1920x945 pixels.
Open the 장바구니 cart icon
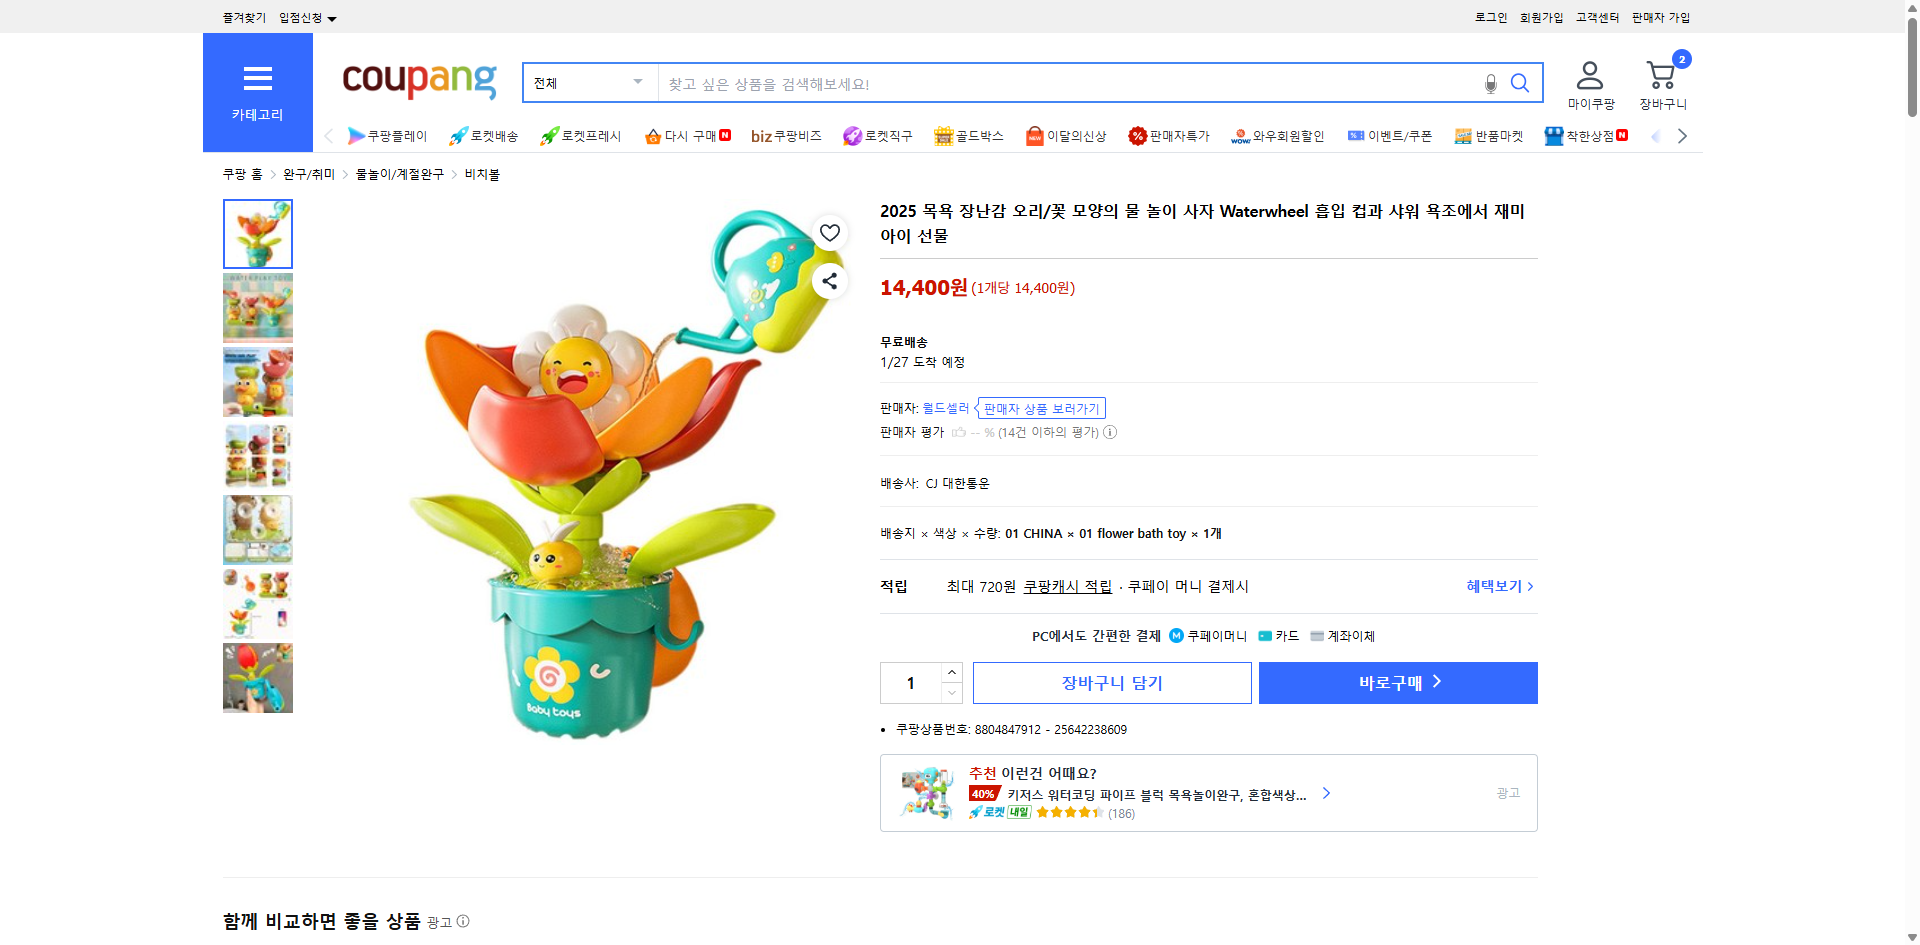tap(1661, 74)
